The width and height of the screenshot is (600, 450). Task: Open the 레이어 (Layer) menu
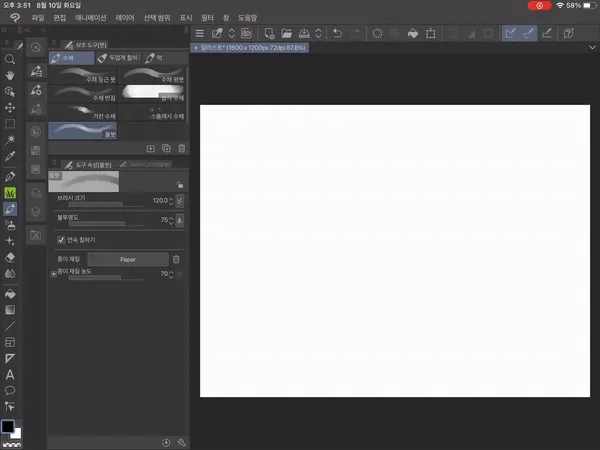click(125, 18)
